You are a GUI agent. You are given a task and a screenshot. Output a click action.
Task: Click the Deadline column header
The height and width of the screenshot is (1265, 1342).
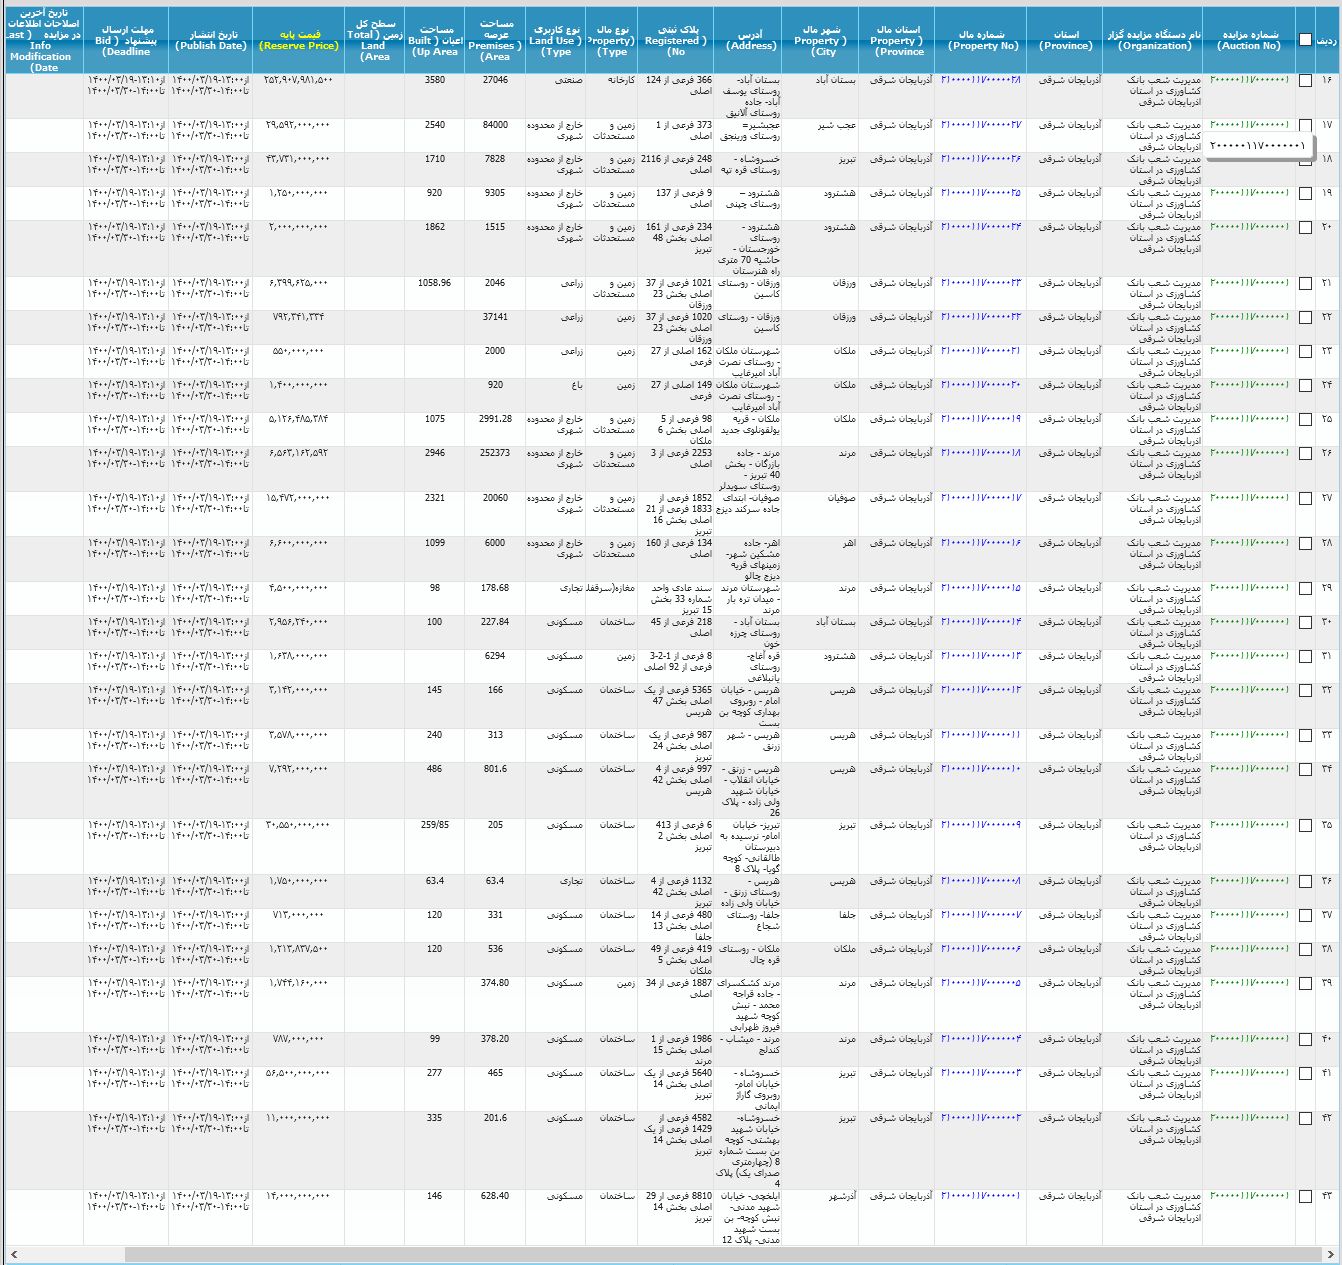tap(125, 40)
